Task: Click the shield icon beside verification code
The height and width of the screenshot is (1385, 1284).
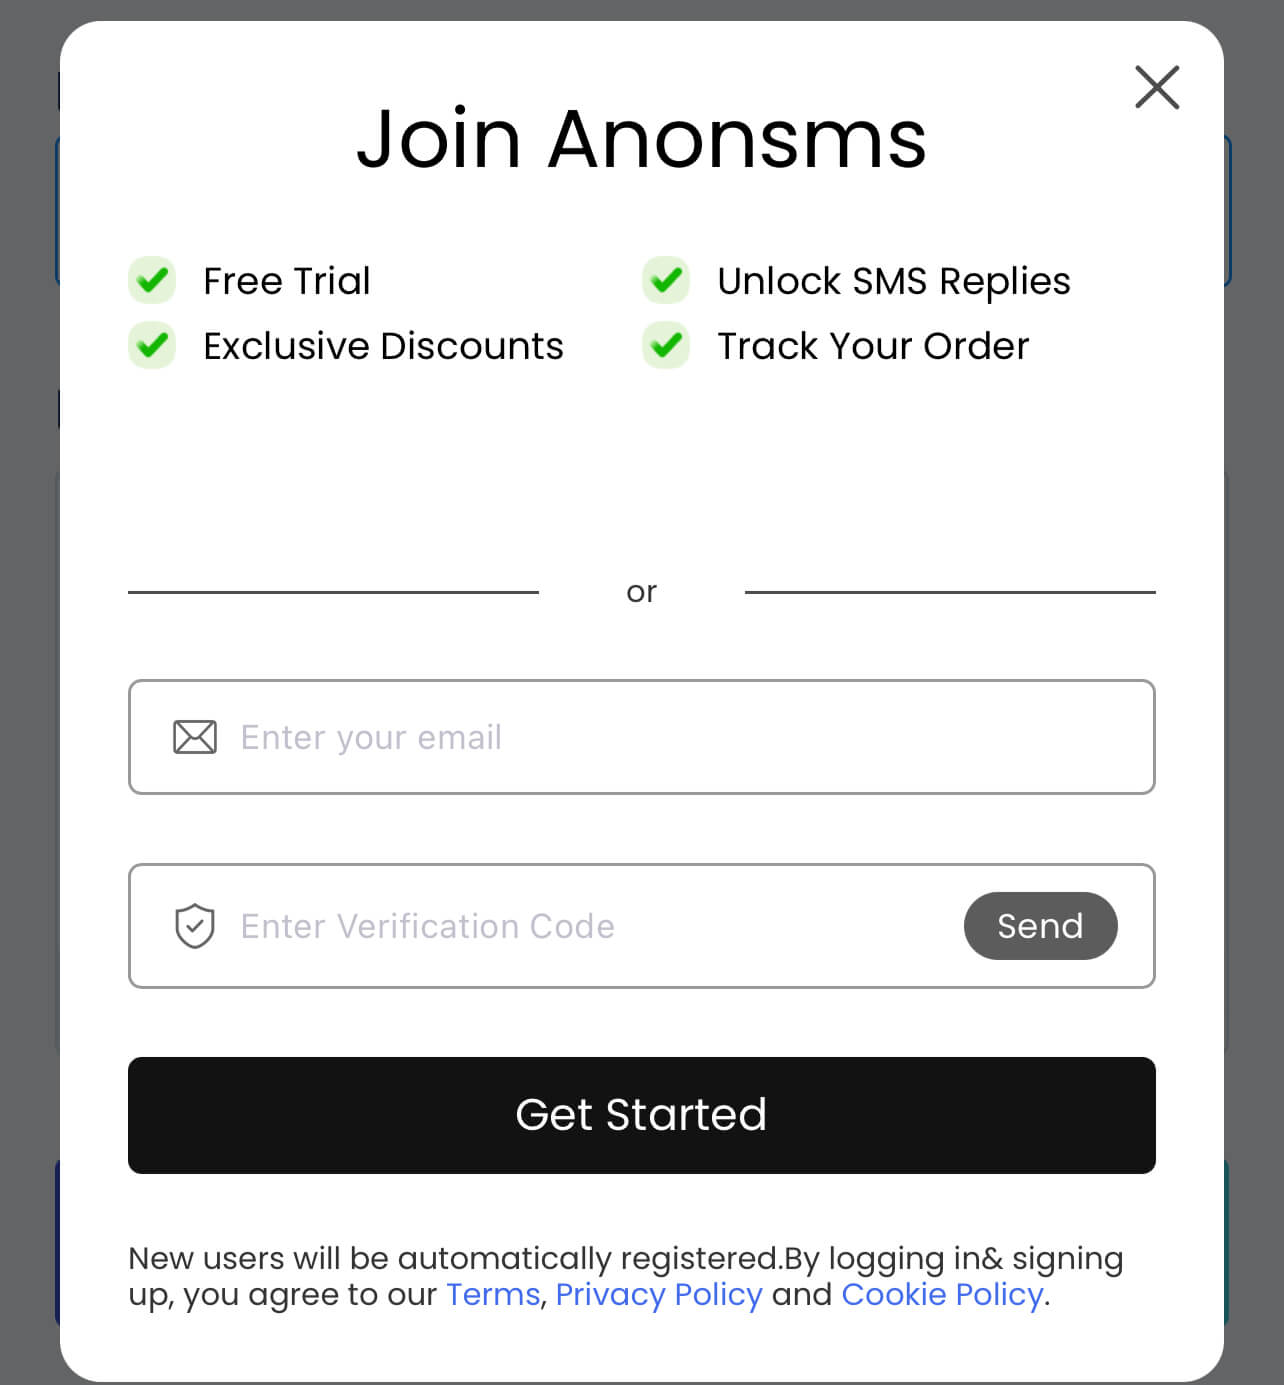Action: tap(195, 926)
